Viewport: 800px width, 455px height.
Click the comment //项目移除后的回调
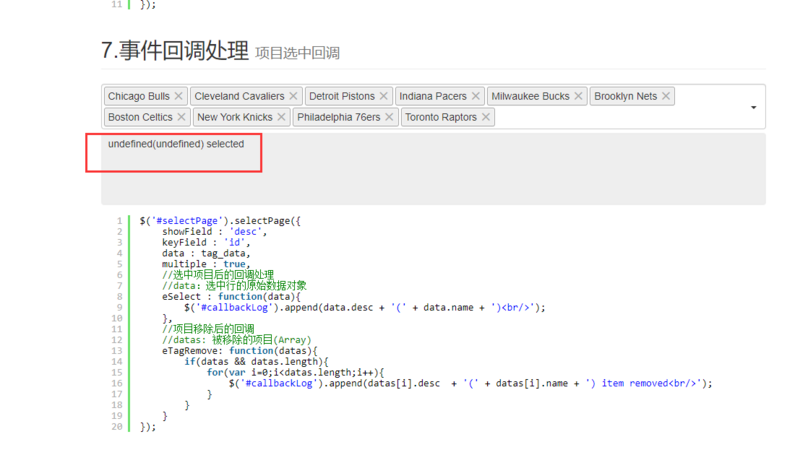pos(208,329)
